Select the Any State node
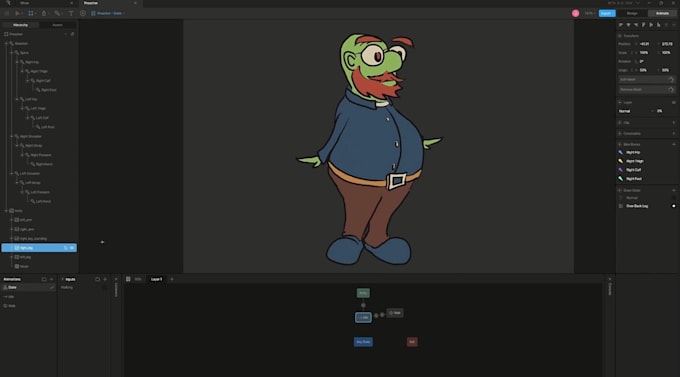 tap(363, 342)
